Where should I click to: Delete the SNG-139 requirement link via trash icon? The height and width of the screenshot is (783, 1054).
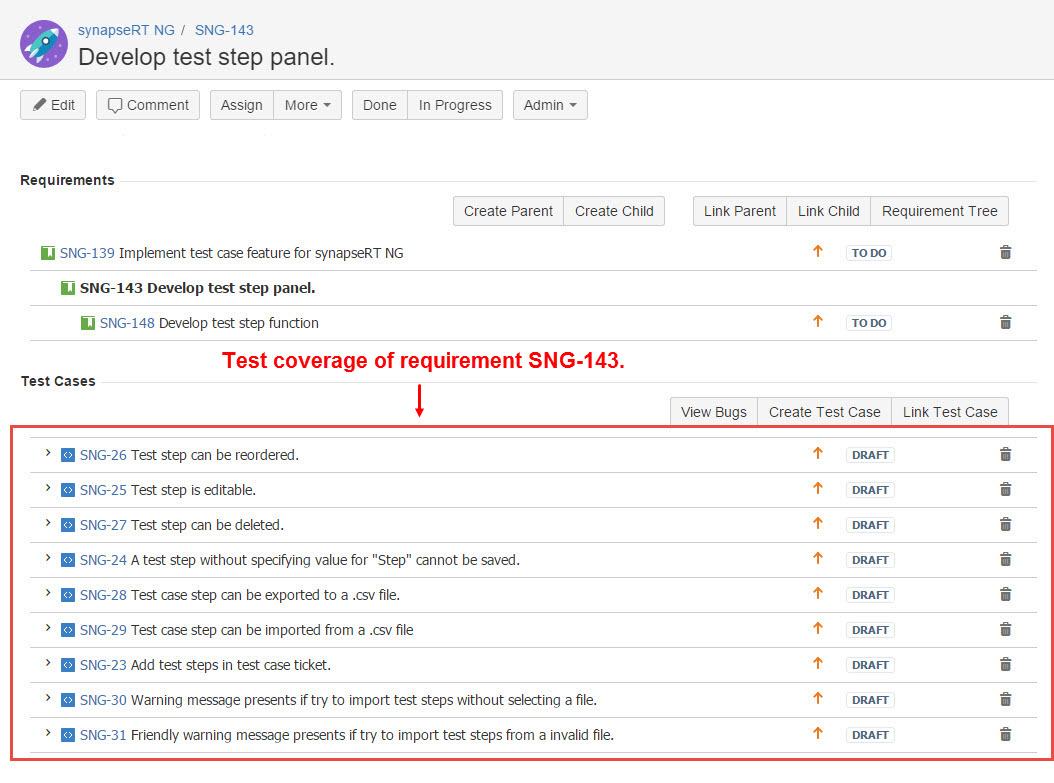[x=1005, y=253]
